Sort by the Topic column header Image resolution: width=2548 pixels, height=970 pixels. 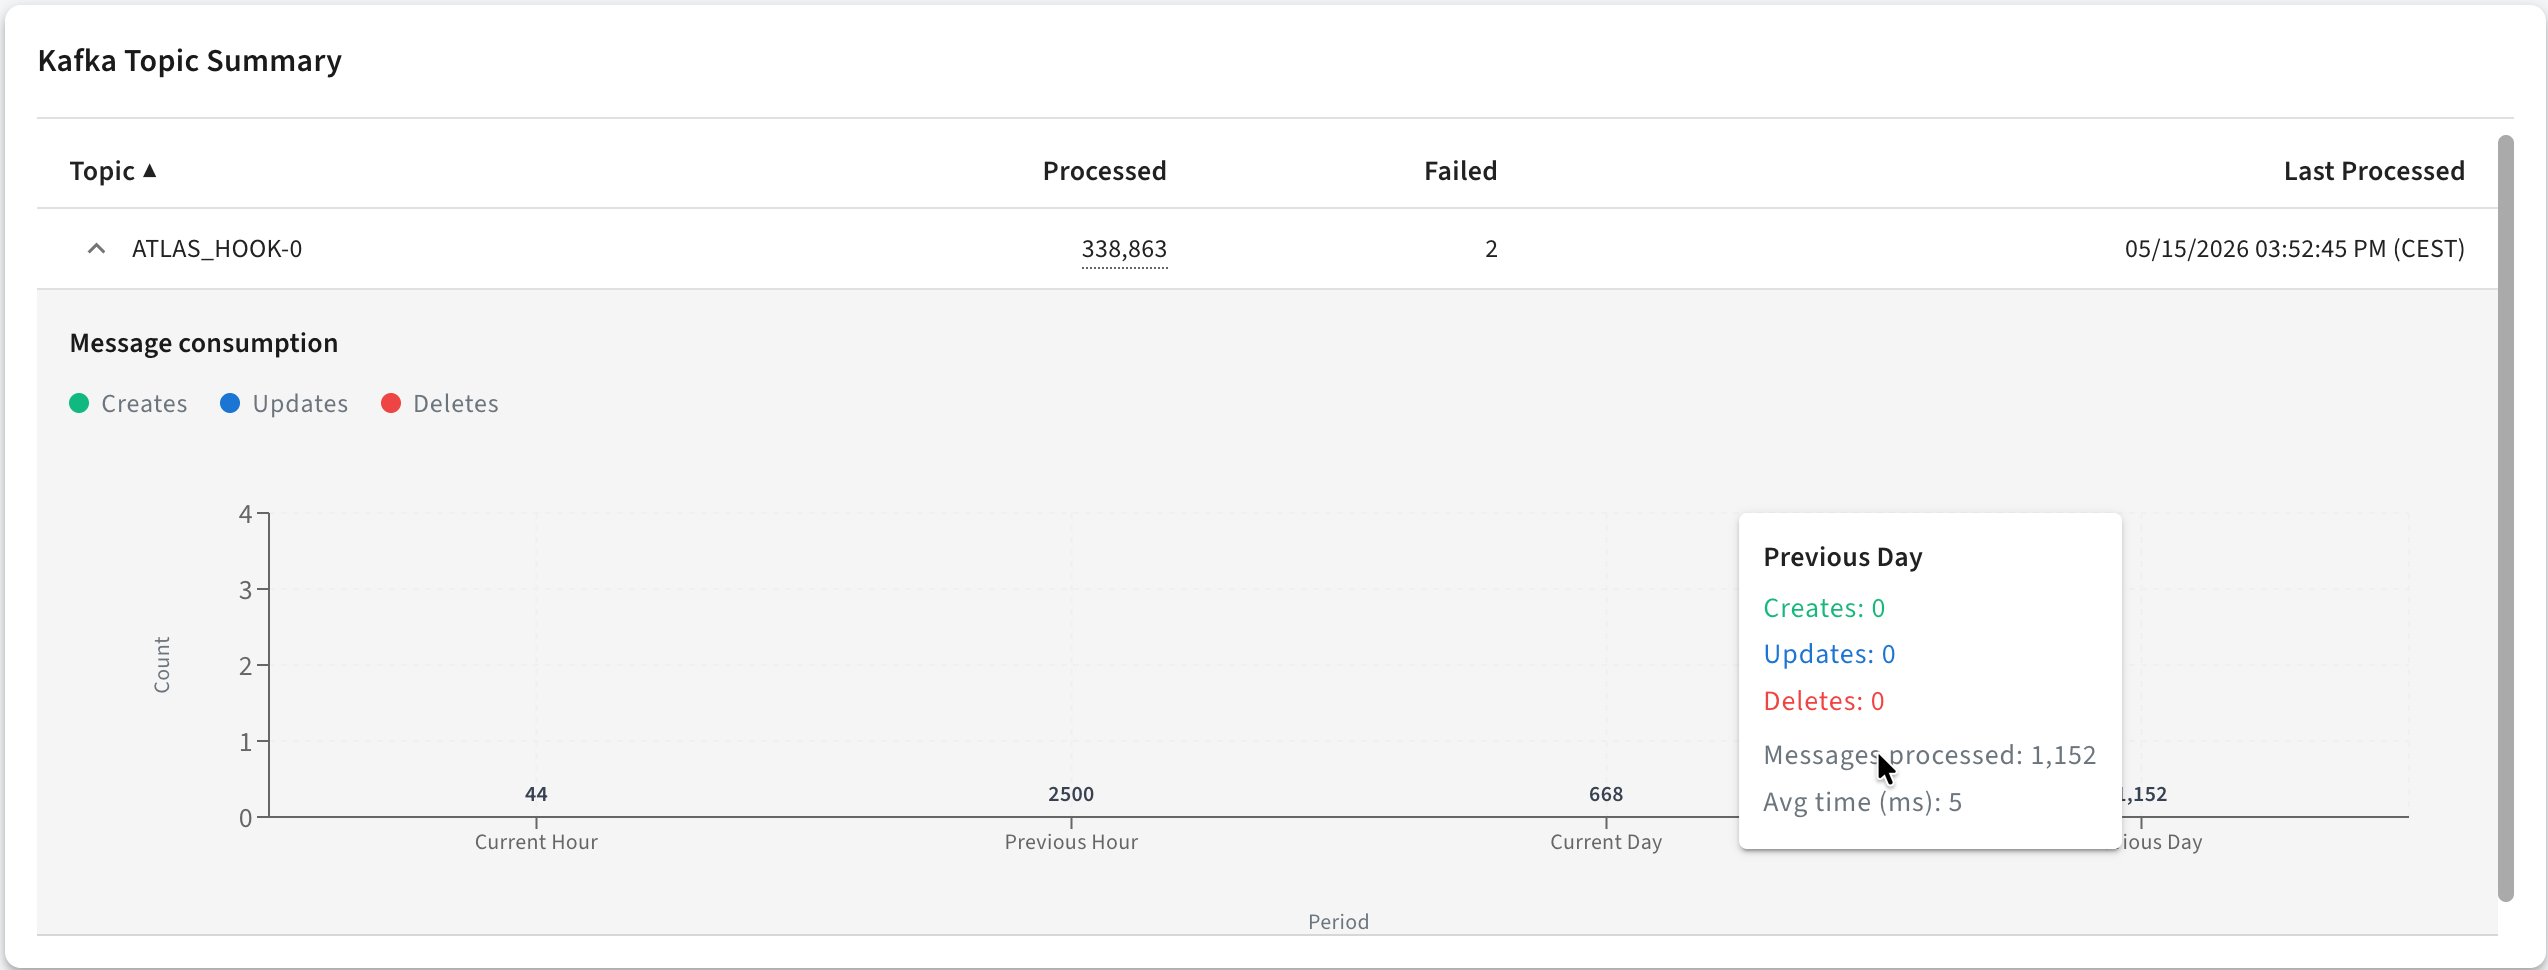[x=102, y=171]
